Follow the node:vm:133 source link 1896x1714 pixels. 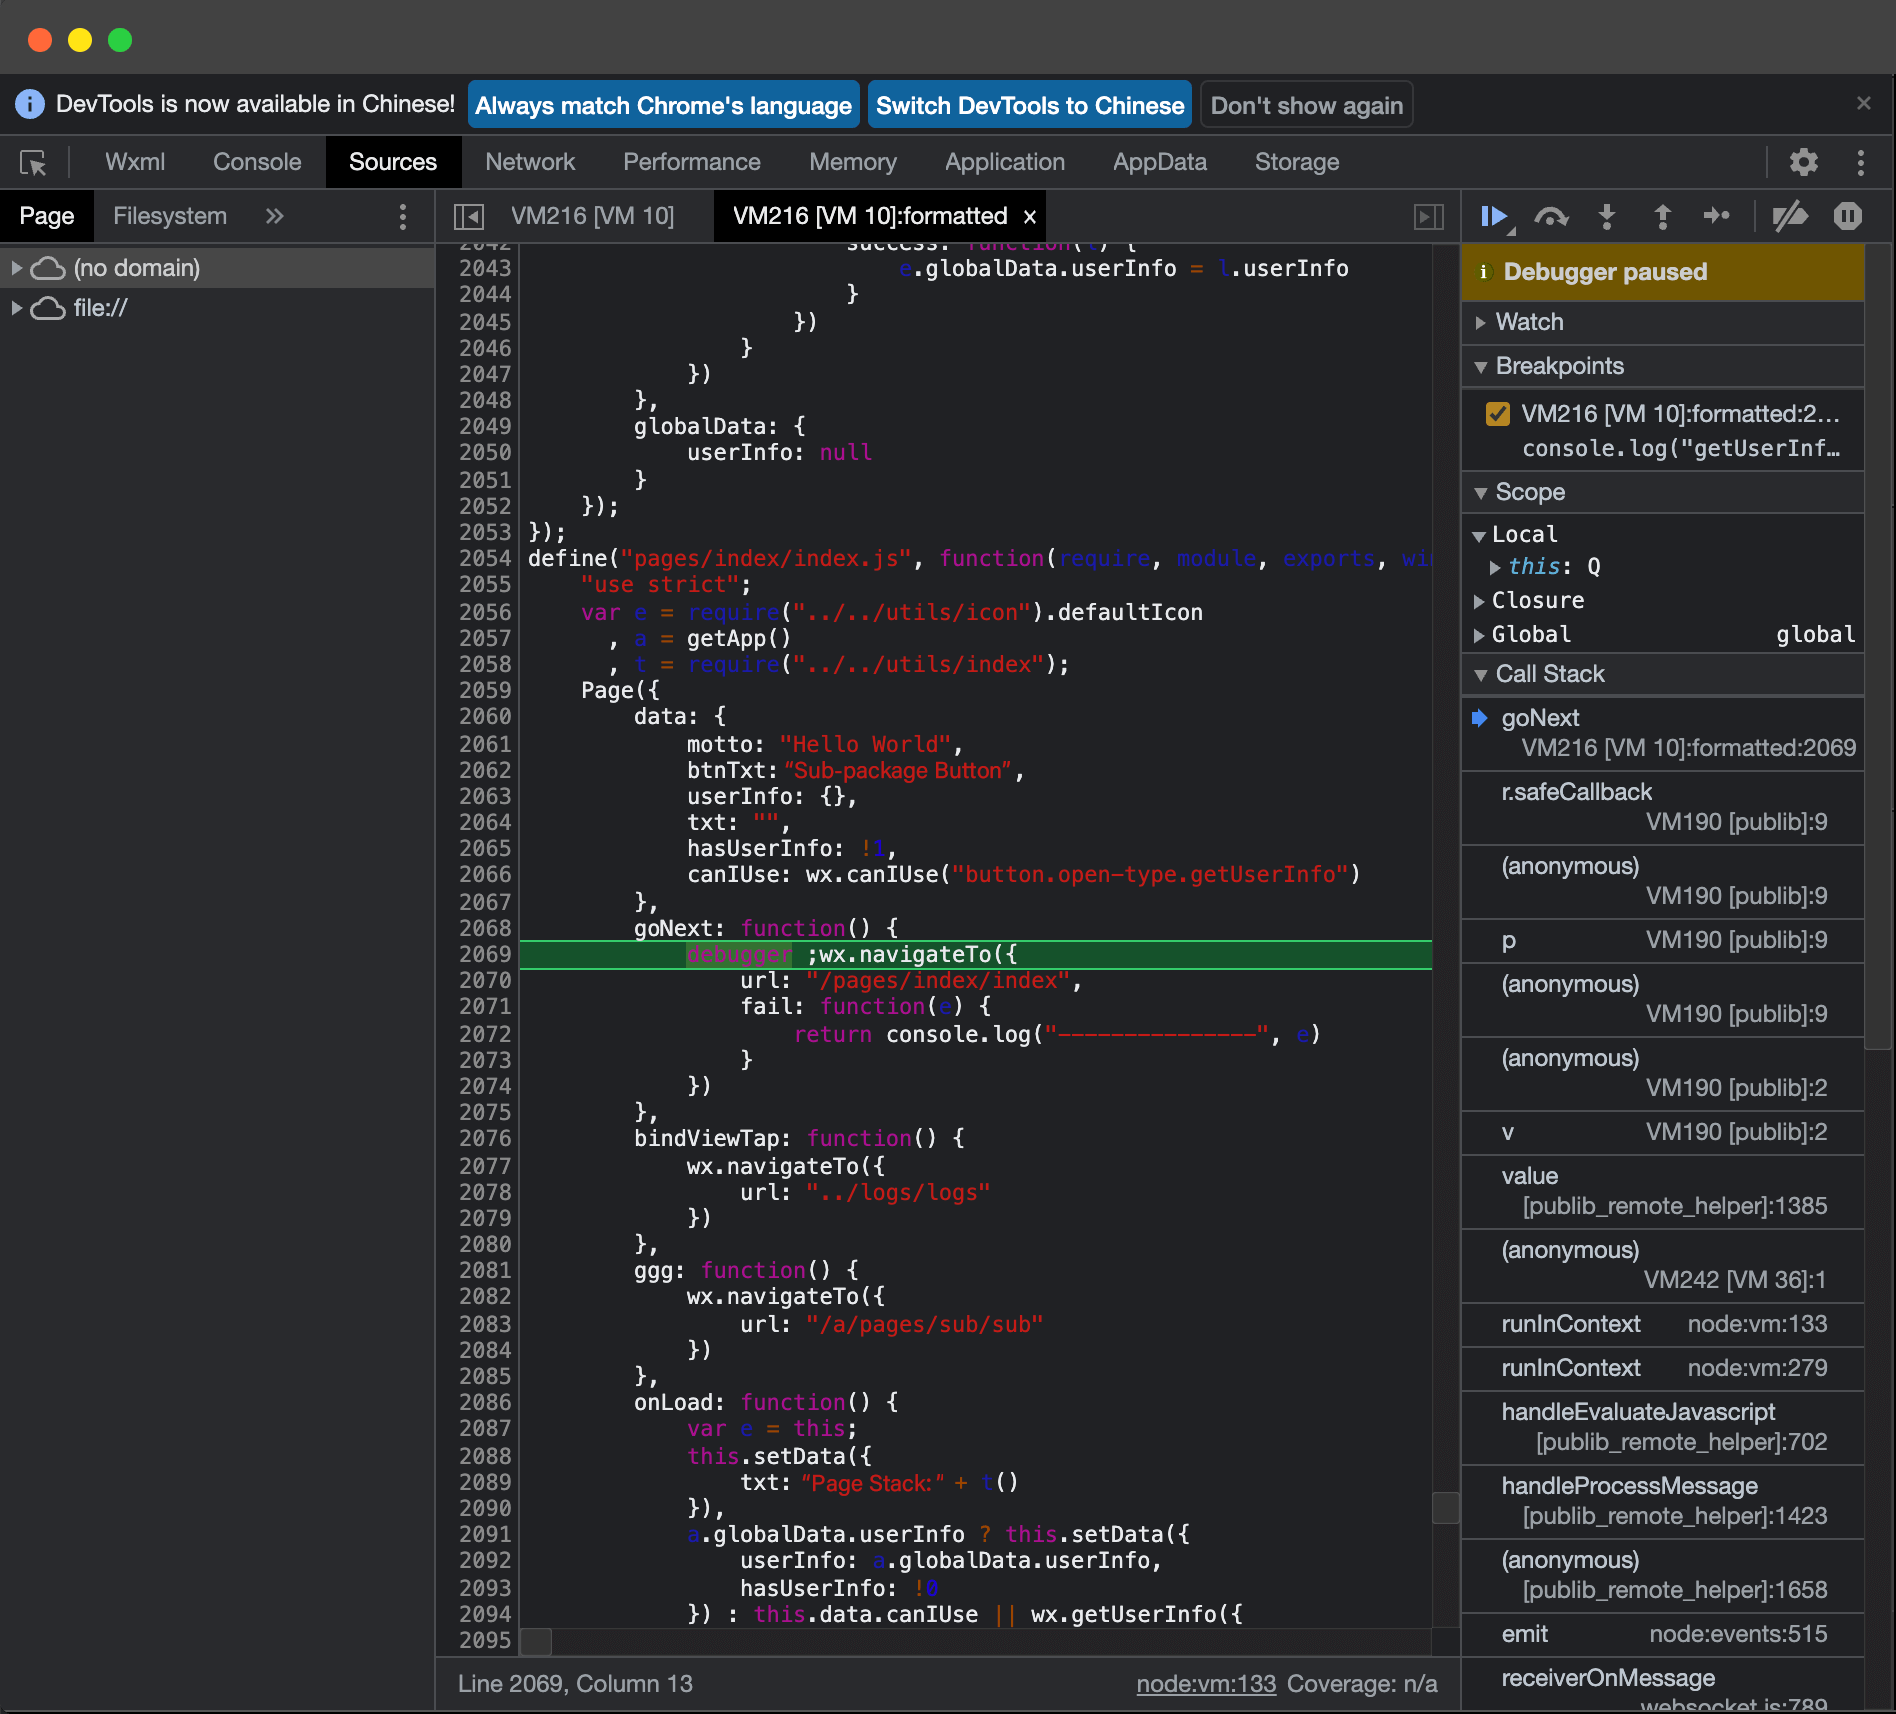(1205, 1684)
